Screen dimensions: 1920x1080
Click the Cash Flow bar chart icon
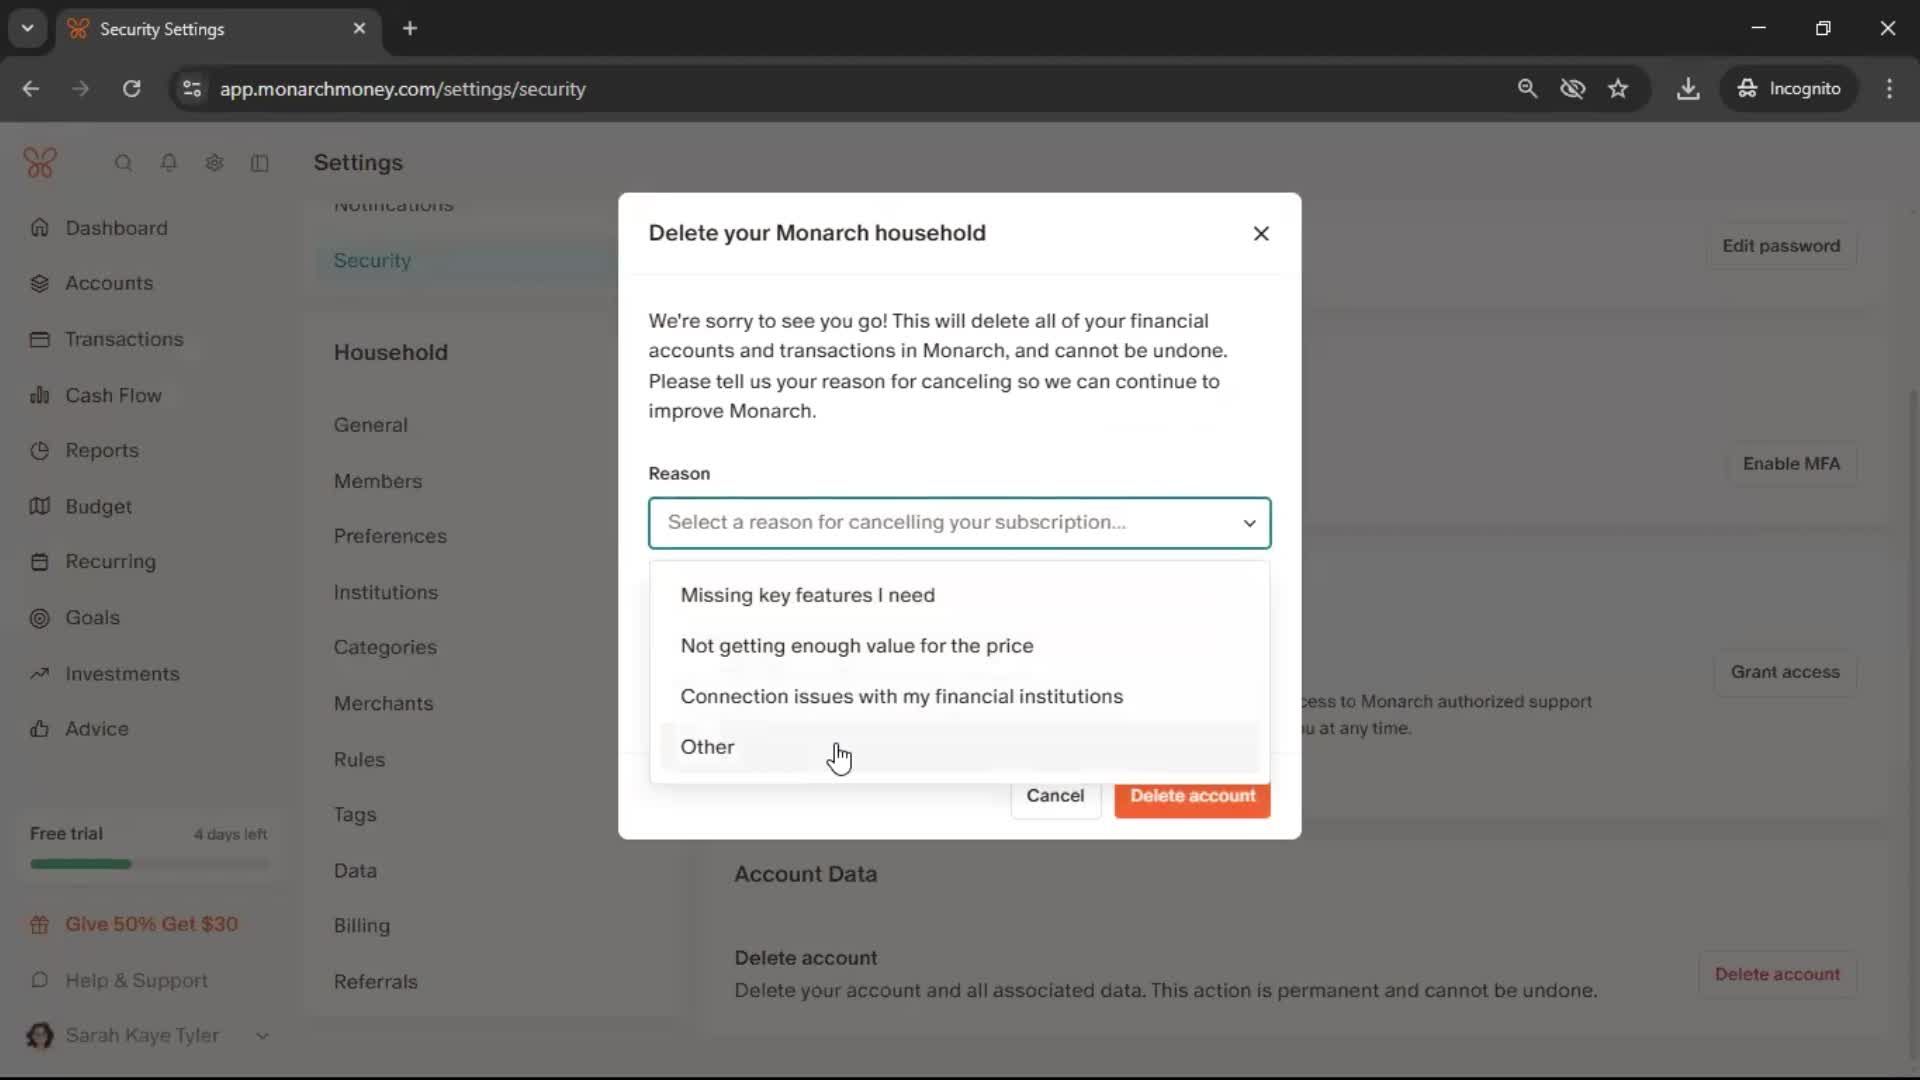40,395
